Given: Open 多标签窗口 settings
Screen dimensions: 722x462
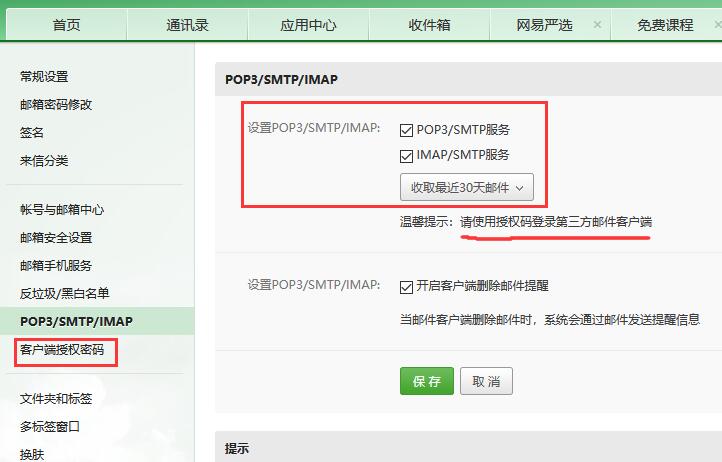Looking at the screenshot, I should point(50,427).
